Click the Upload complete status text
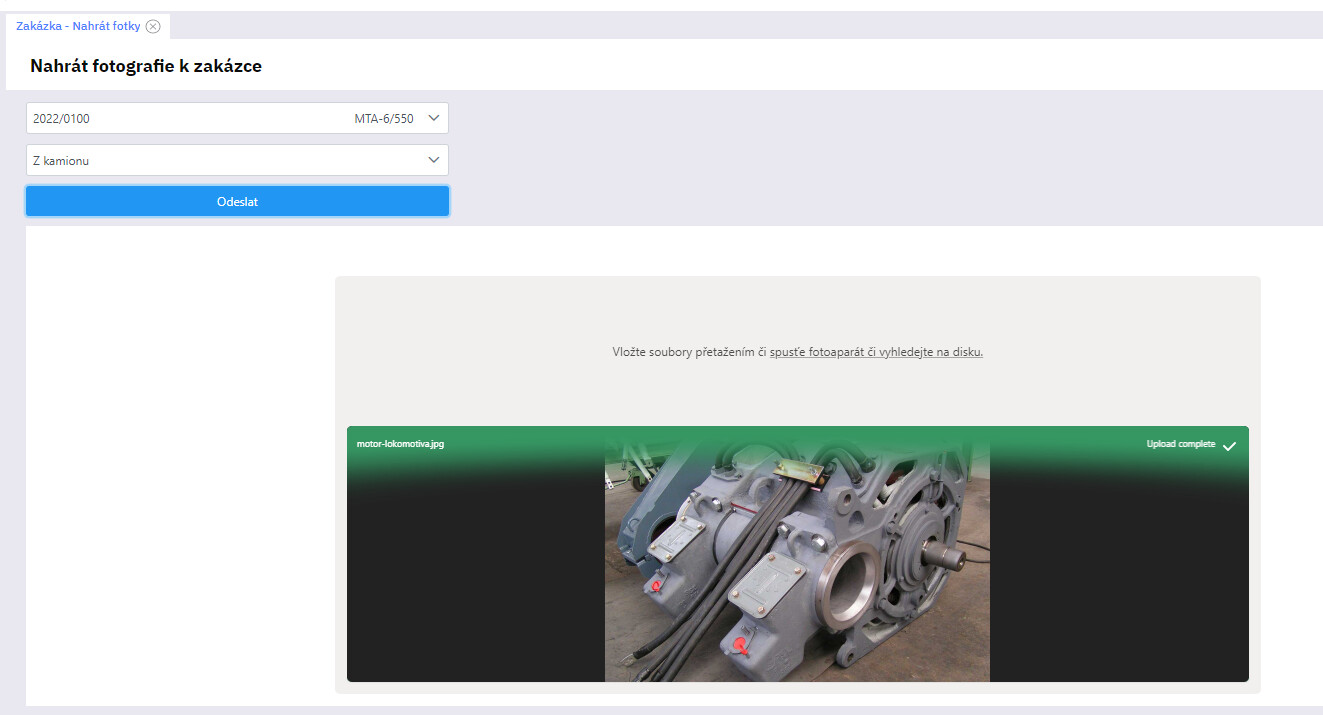Image resolution: width=1323 pixels, height=715 pixels. (x=1180, y=444)
